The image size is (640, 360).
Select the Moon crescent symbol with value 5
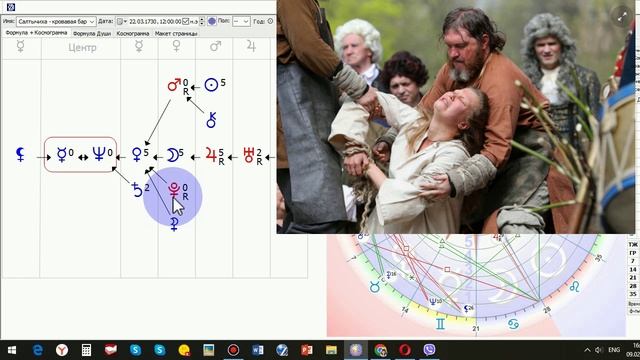click(173, 155)
